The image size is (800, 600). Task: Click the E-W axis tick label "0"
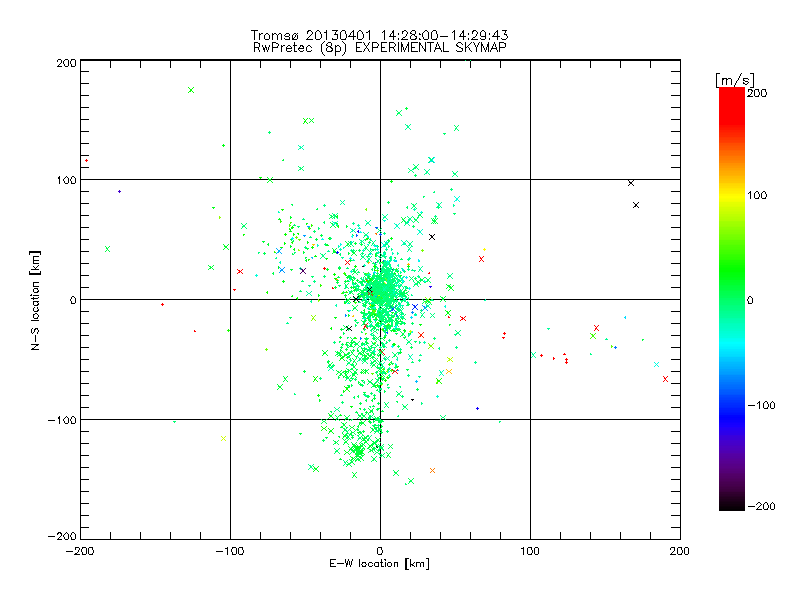click(x=380, y=551)
